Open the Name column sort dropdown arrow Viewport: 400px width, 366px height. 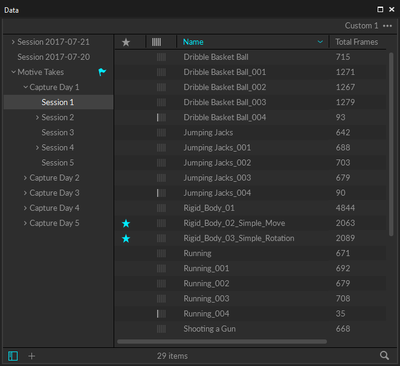[x=320, y=42]
